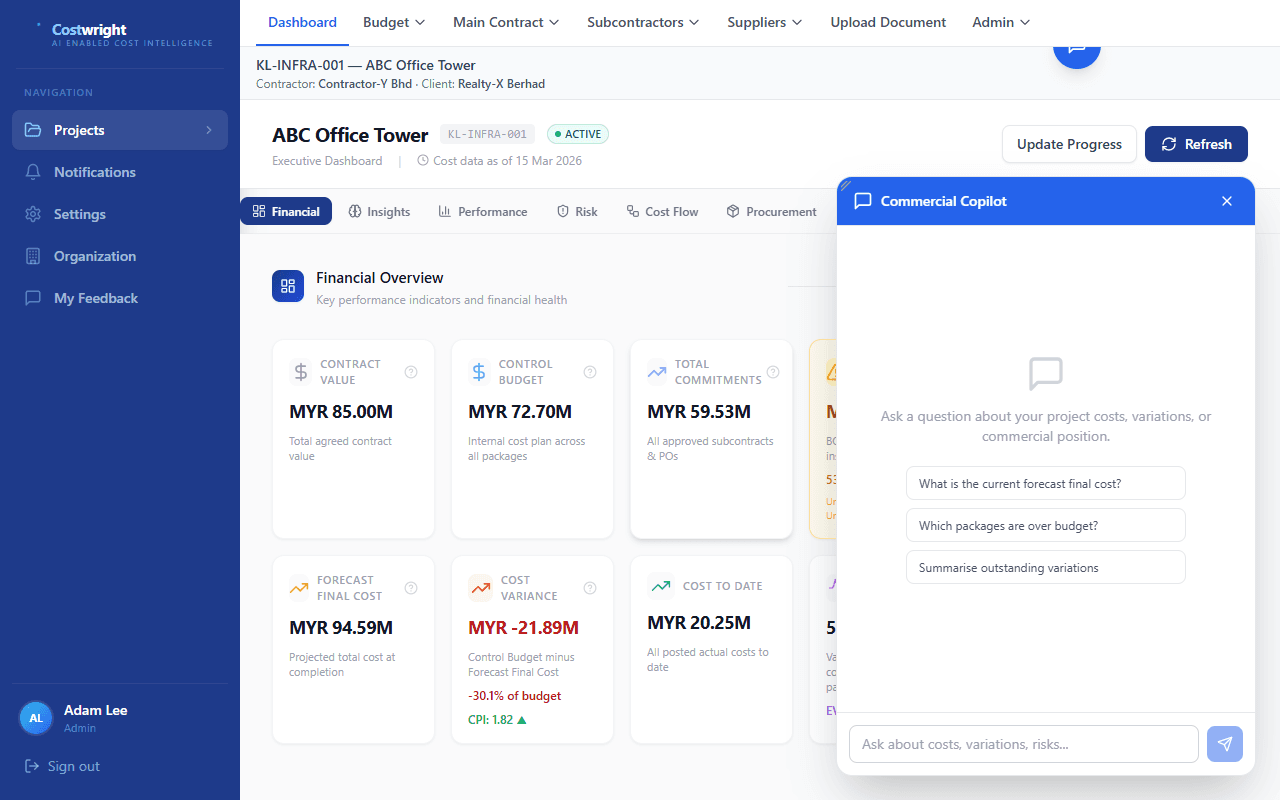Click the send message paper plane button
This screenshot has width=1280, height=800.
click(1225, 744)
